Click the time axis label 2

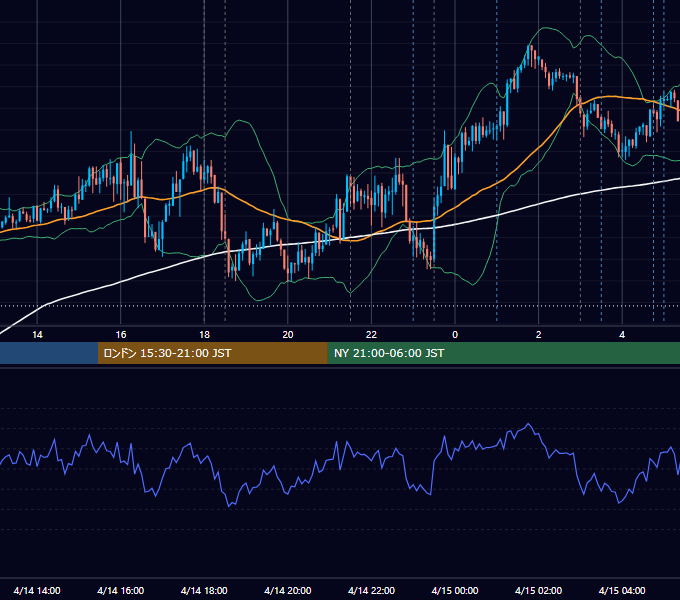tap(539, 335)
